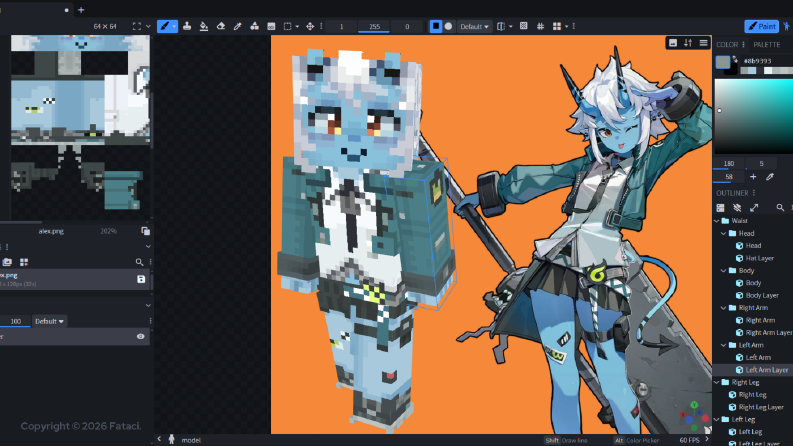Toggle layer visibility eye icon
The image size is (793, 446).
tap(141, 337)
